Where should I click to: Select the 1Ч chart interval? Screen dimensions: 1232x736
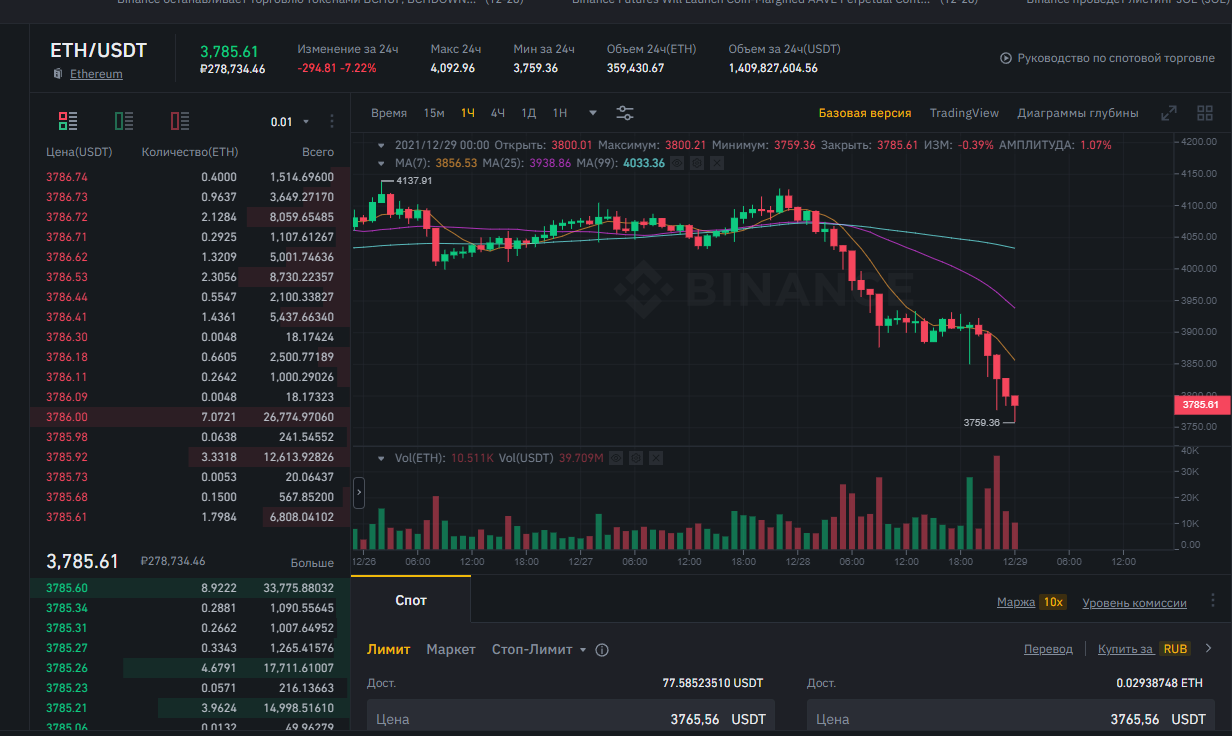(468, 113)
